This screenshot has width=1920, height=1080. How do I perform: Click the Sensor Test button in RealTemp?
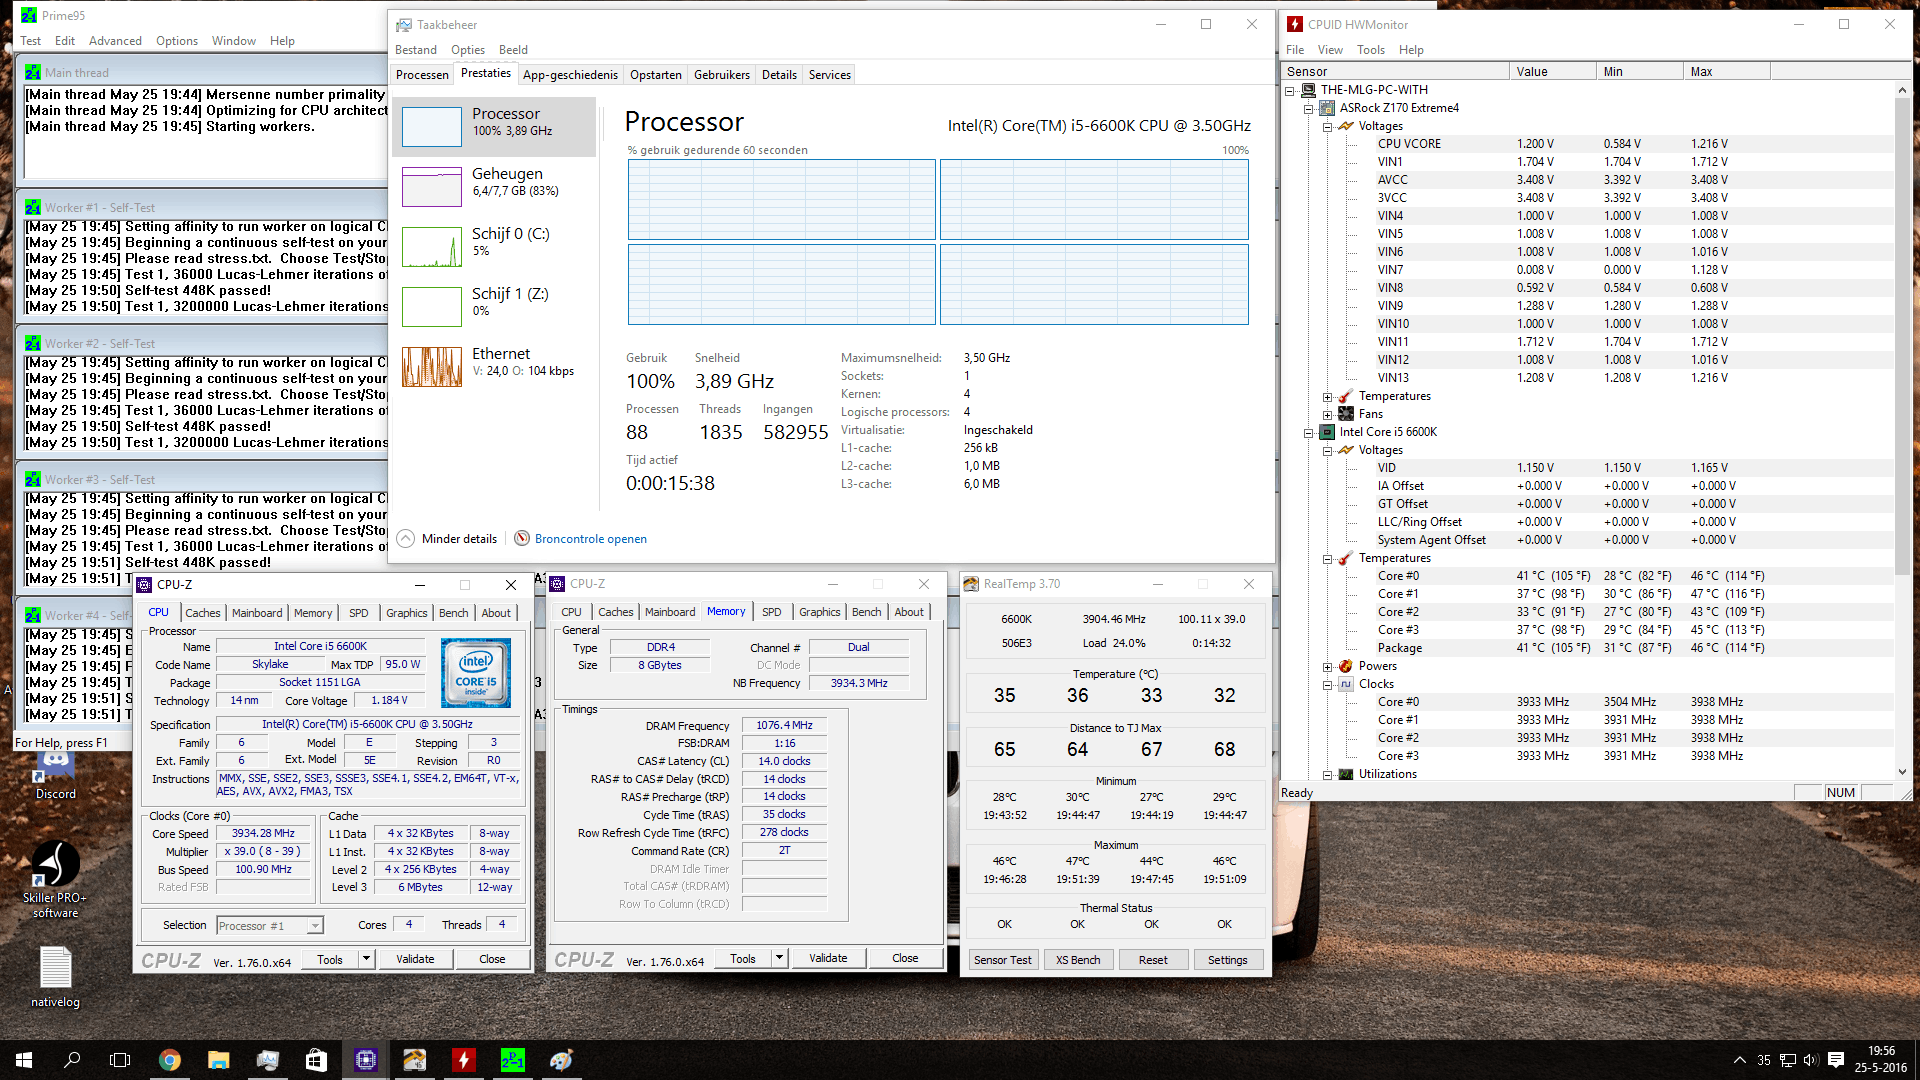click(x=1002, y=960)
